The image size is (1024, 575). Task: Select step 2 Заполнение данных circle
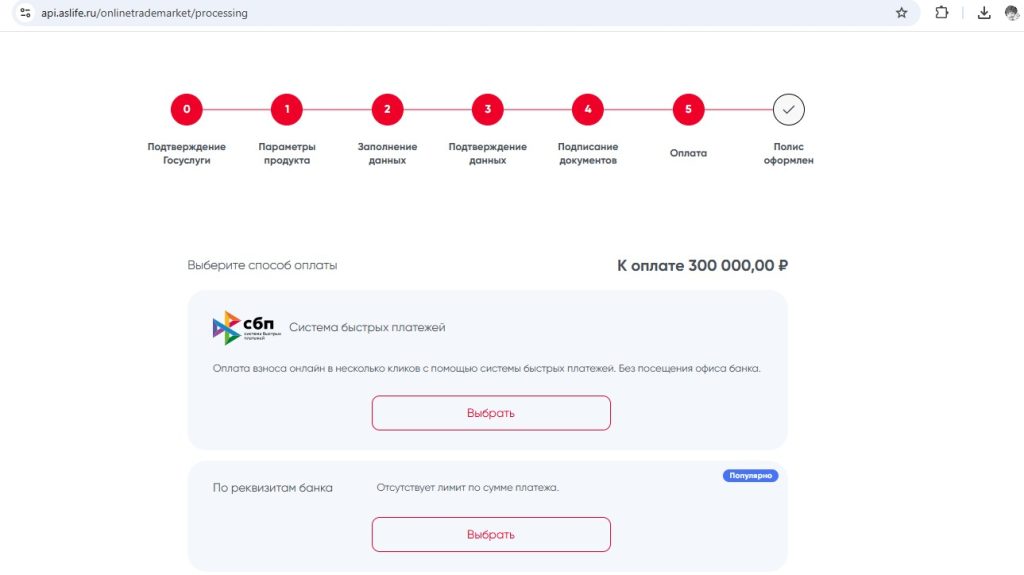tap(387, 109)
